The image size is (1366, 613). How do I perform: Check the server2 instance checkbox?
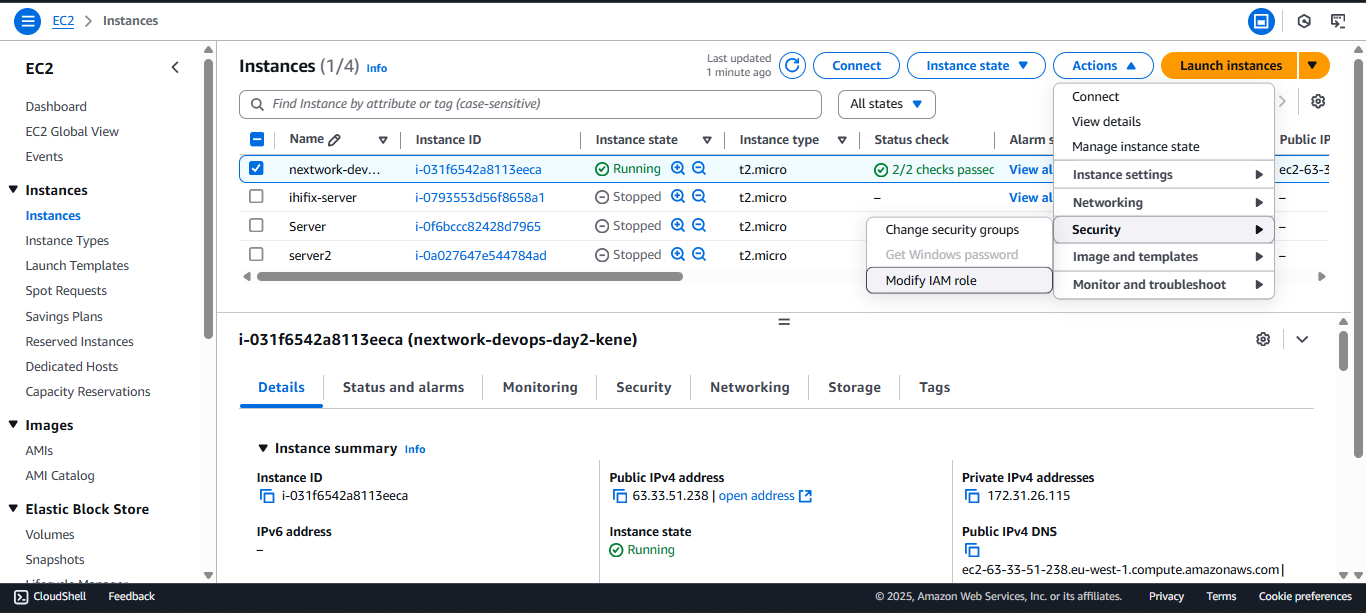tap(257, 255)
